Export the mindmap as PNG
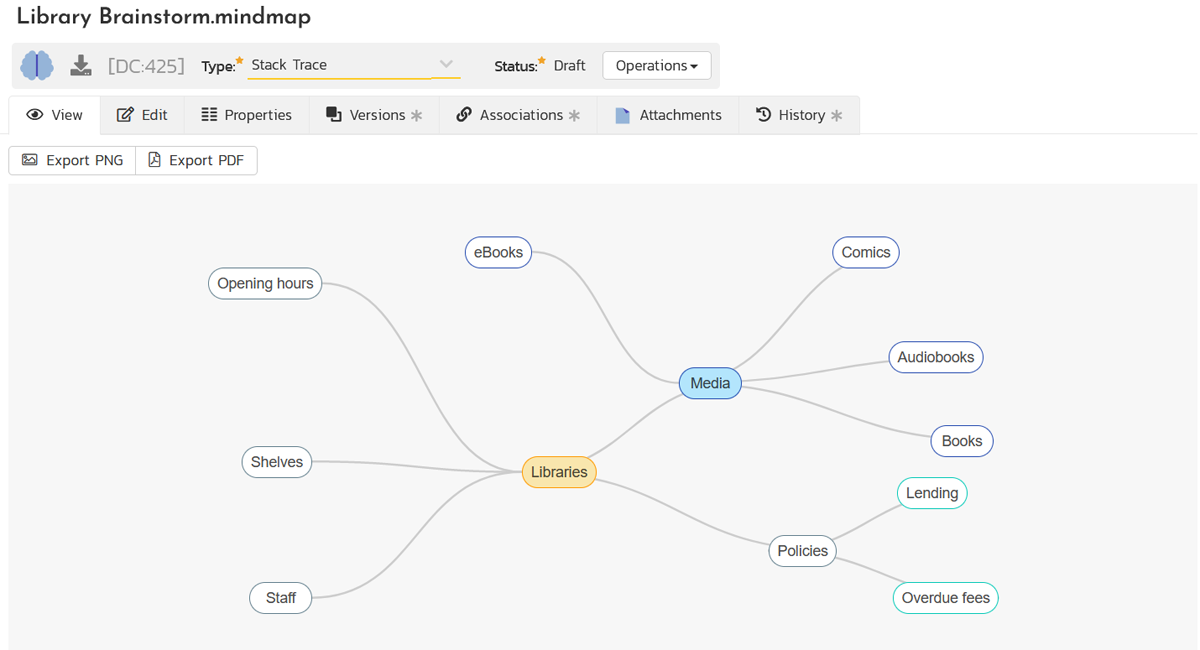This screenshot has width=1200, height=650. 72,160
